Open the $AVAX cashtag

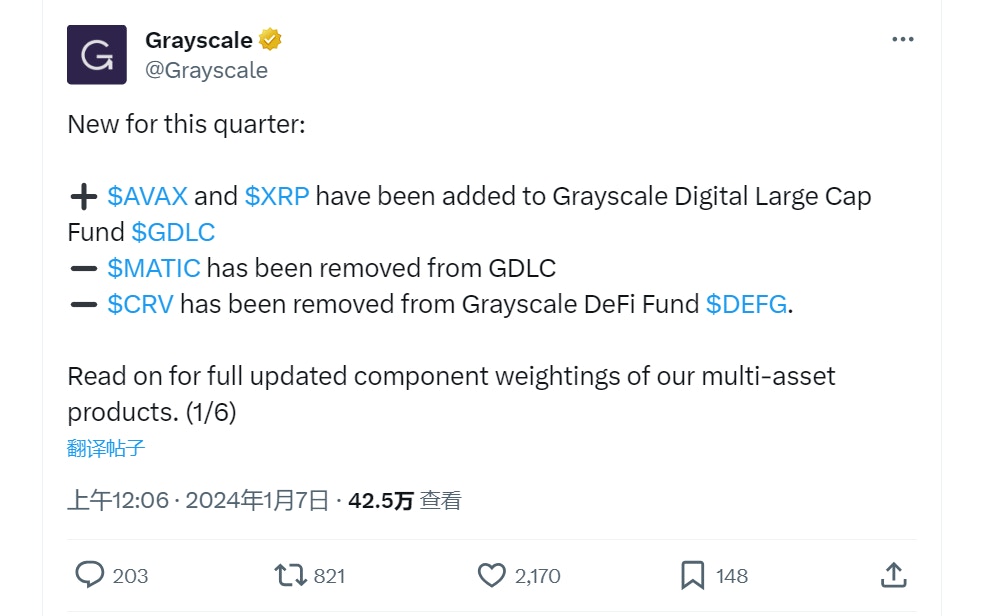click(148, 196)
